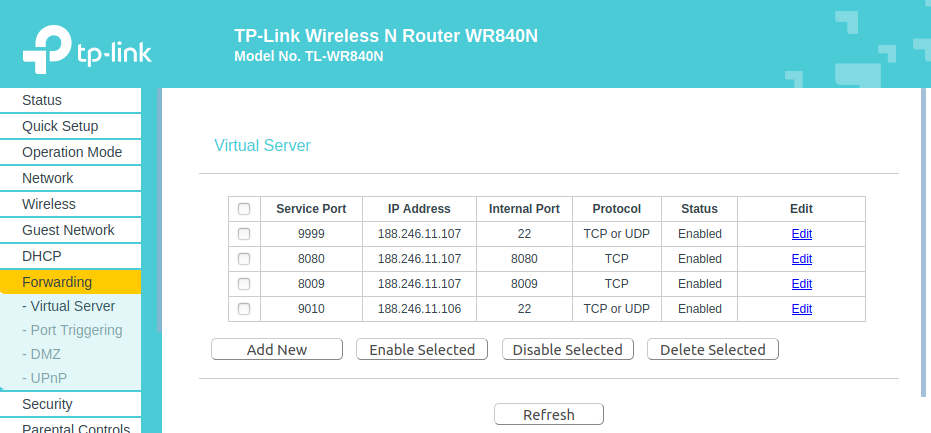The width and height of the screenshot is (931, 433).
Task: Select the checkbox for port 8080 row
Action: coord(244,259)
